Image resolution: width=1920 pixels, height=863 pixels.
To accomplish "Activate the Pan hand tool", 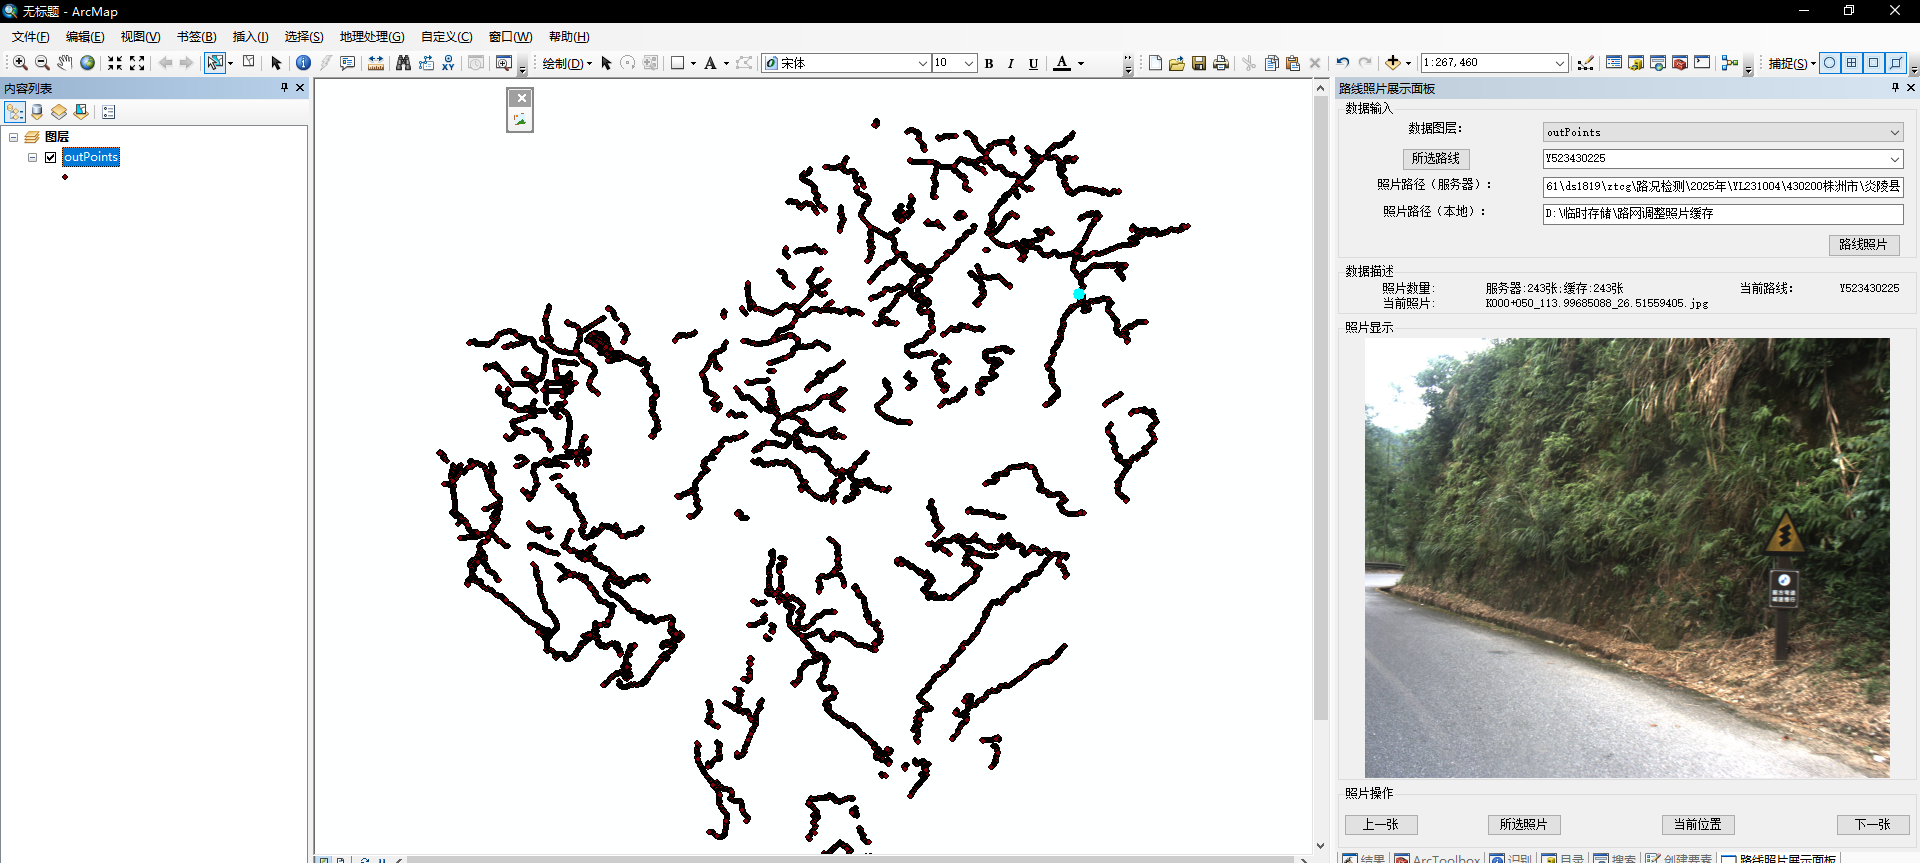I will coord(65,63).
